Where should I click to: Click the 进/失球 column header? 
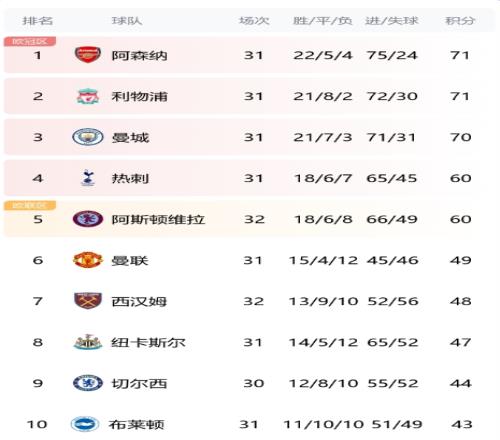tap(392, 21)
